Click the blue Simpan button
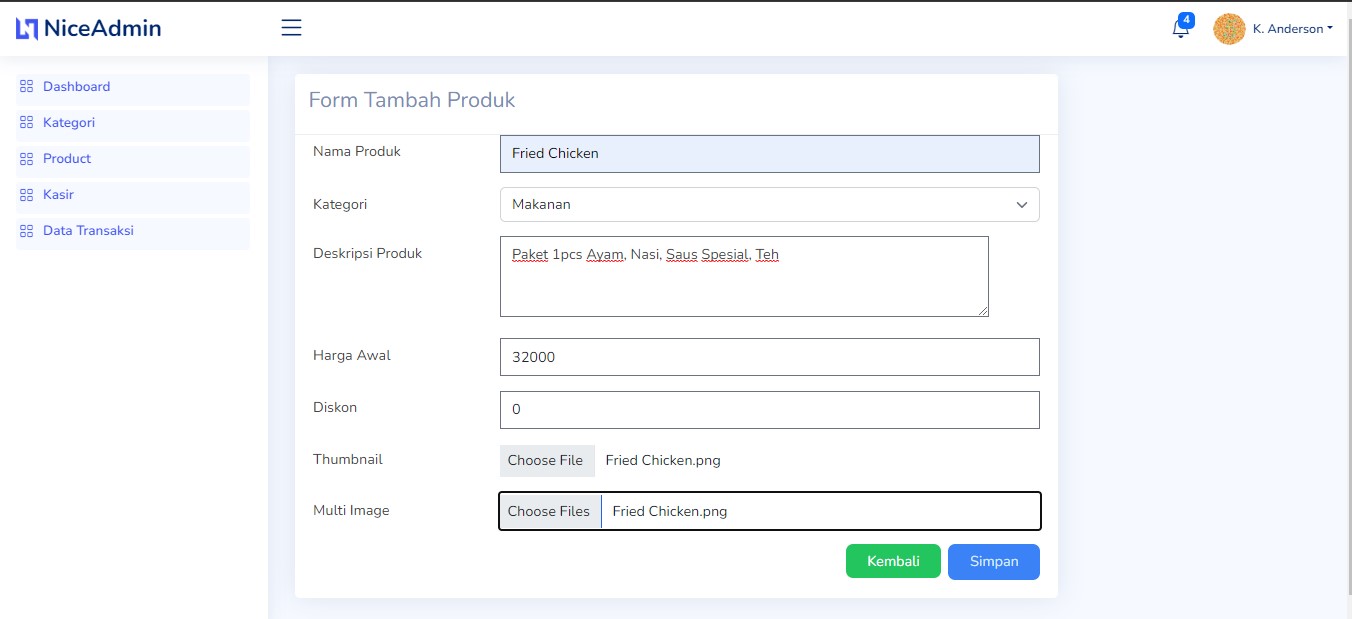 click(x=993, y=561)
